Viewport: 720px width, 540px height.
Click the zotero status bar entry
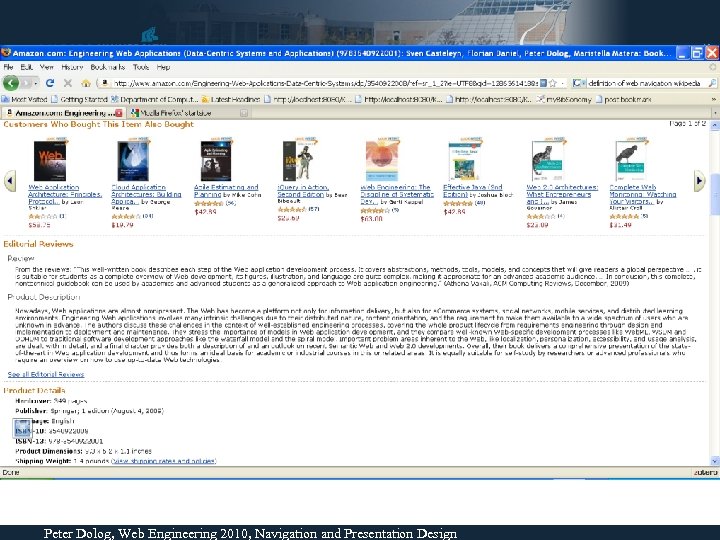coord(706,472)
